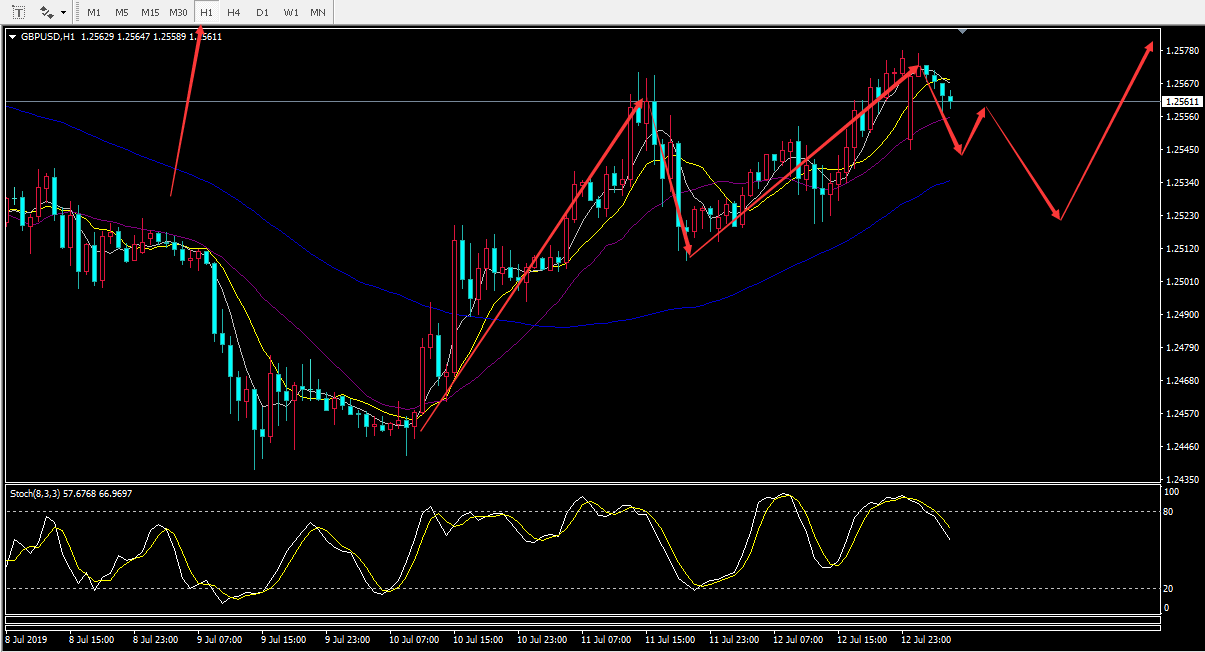The image size is (1205, 652).
Task: Select the arrows drawing objects tool
Action: [x=46, y=12]
